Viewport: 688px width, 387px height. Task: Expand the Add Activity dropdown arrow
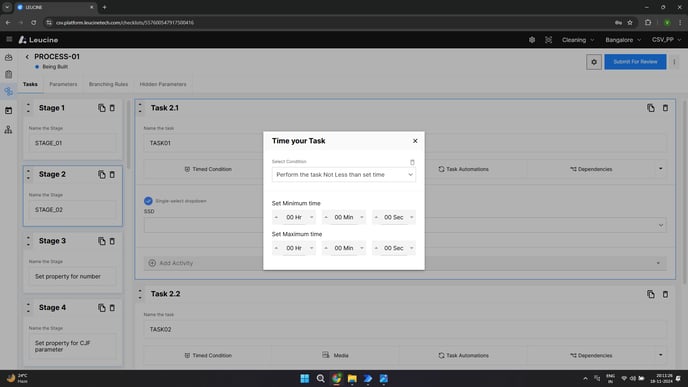pos(658,263)
